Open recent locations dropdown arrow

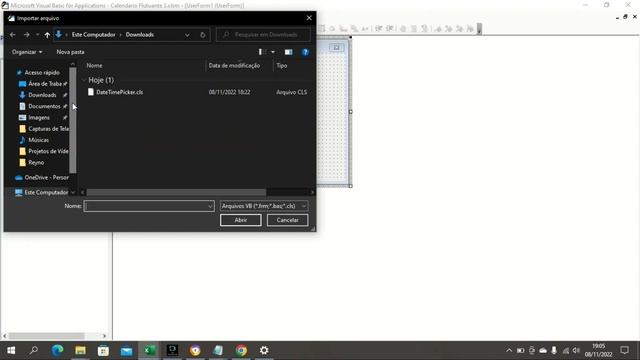[38, 35]
